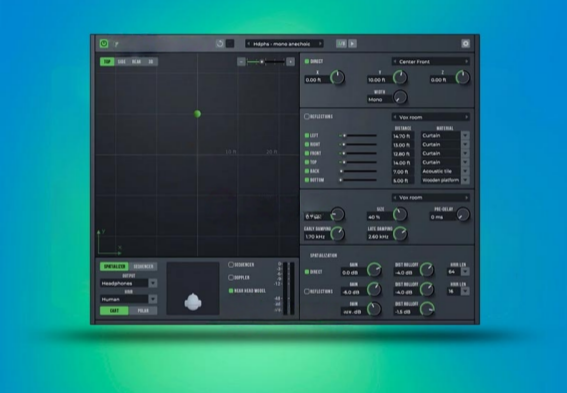The height and width of the screenshot is (393, 567).
Task: Toggle the Bottom wall reflection
Action: (x=307, y=180)
